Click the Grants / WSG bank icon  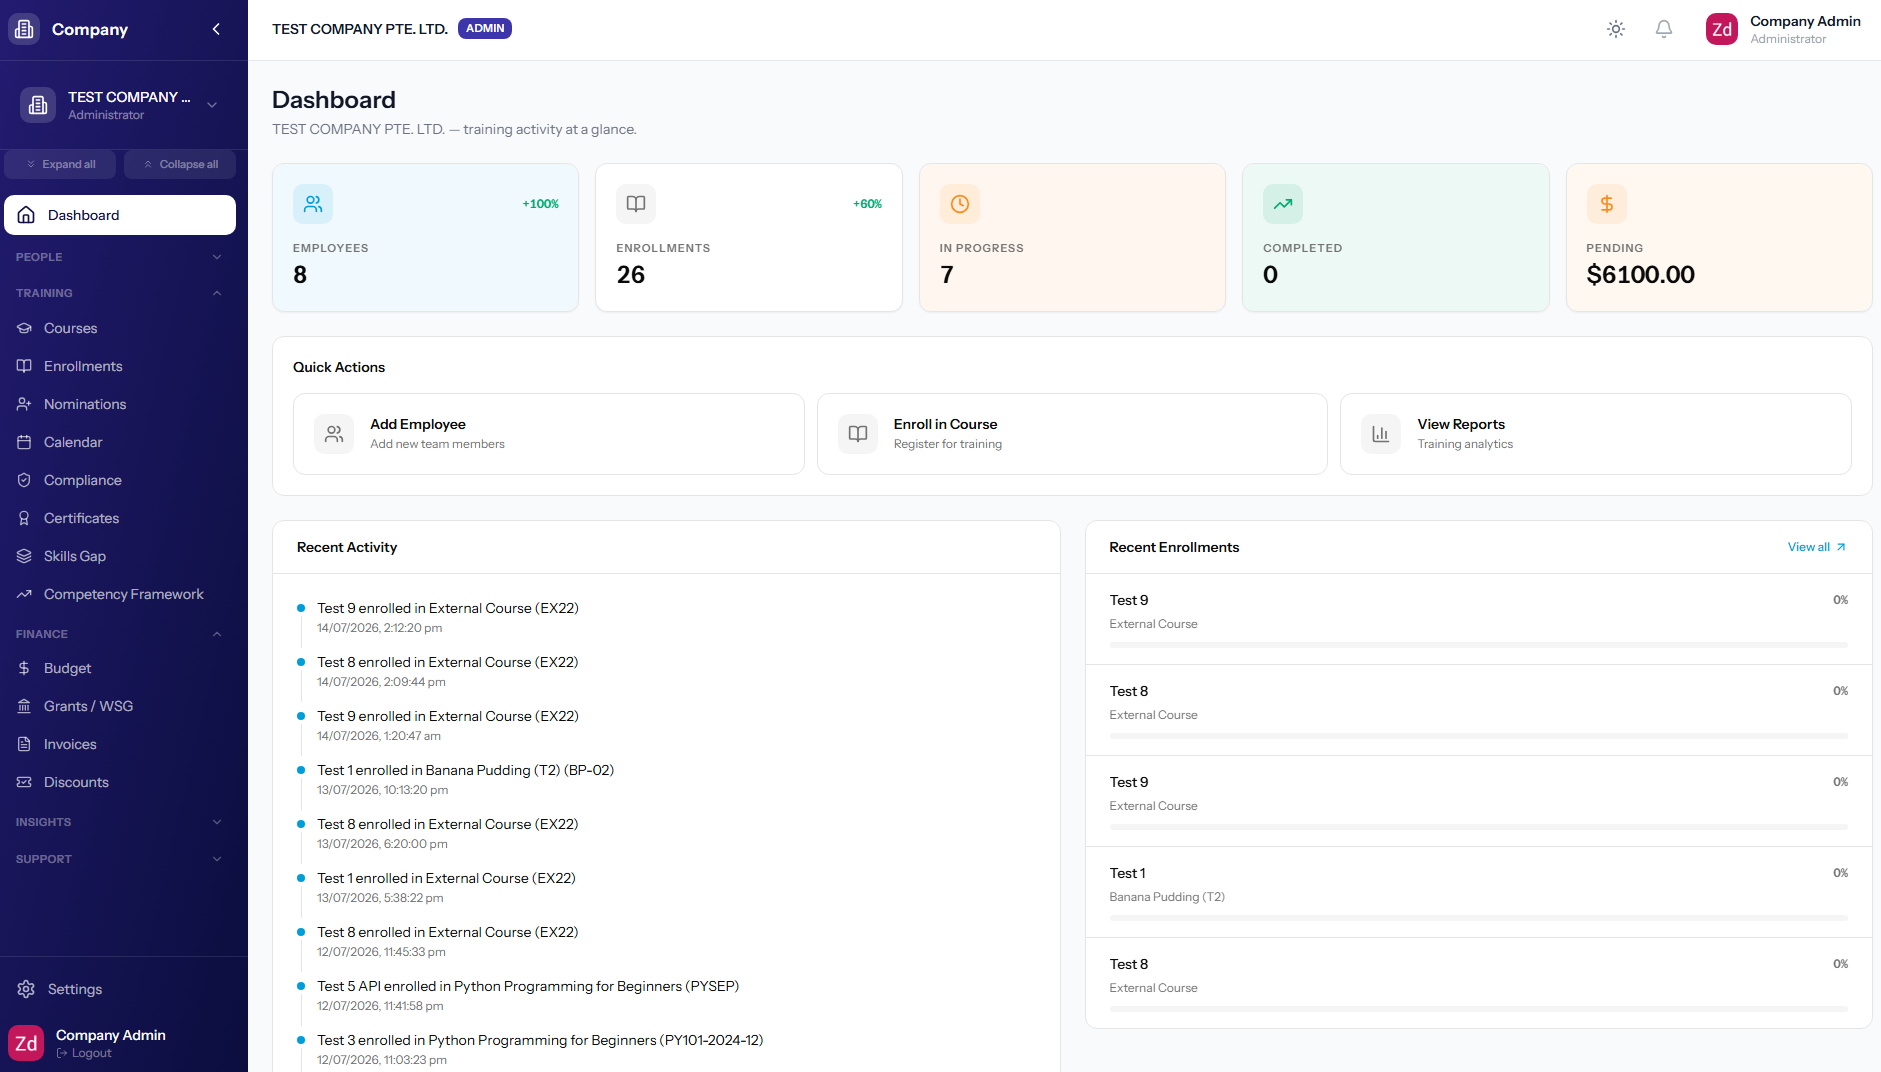(24, 706)
